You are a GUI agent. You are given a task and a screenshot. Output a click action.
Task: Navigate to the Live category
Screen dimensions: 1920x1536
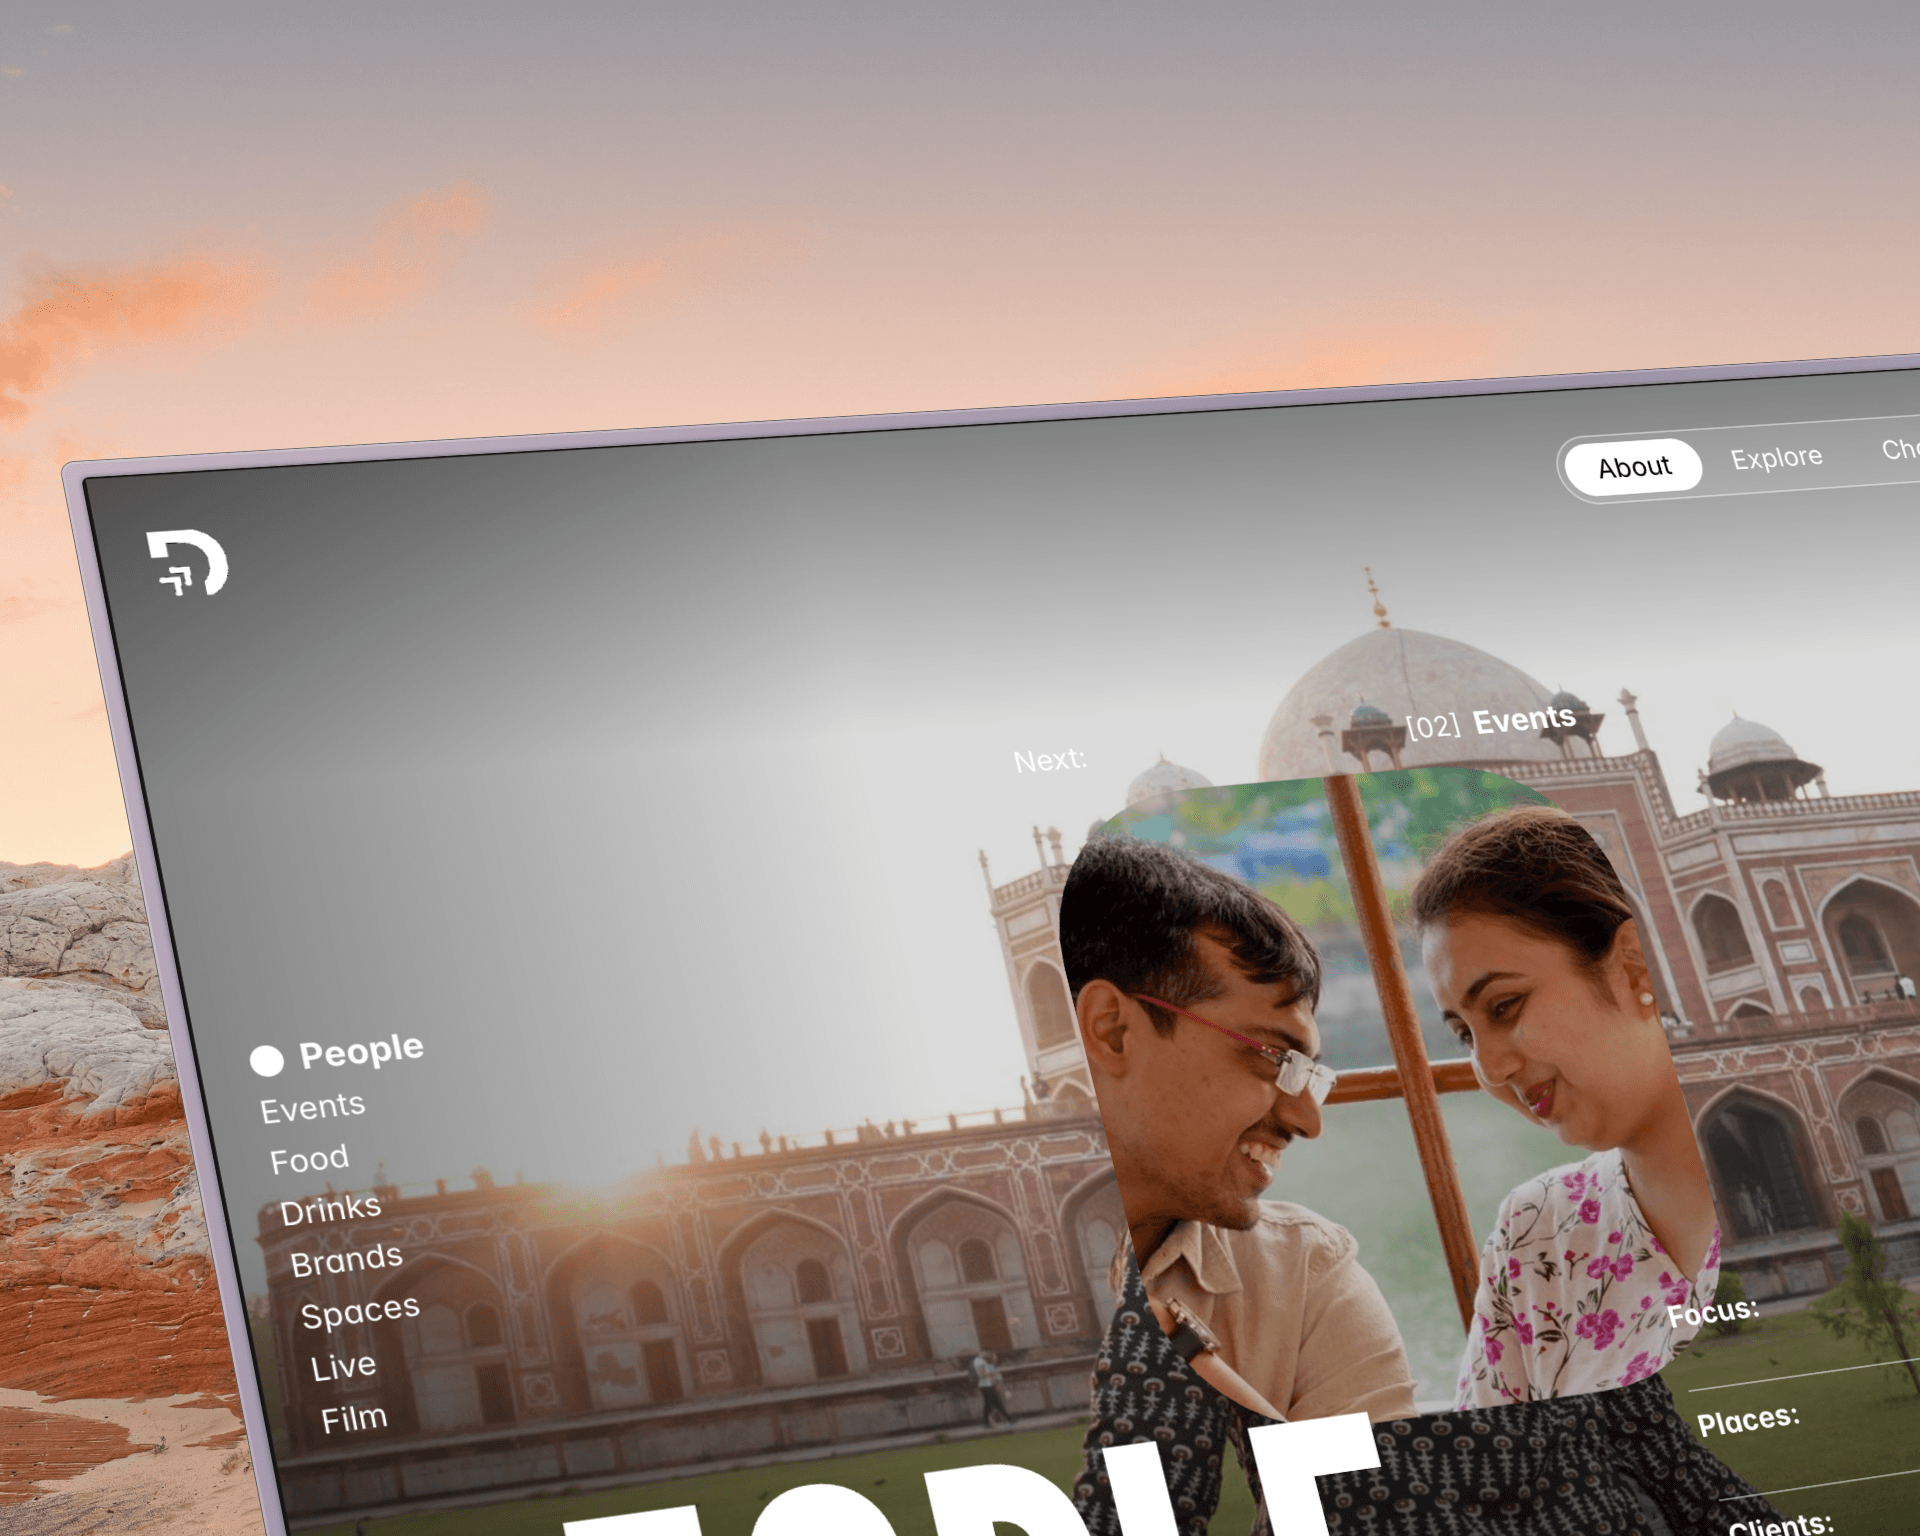coord(343,1366)
